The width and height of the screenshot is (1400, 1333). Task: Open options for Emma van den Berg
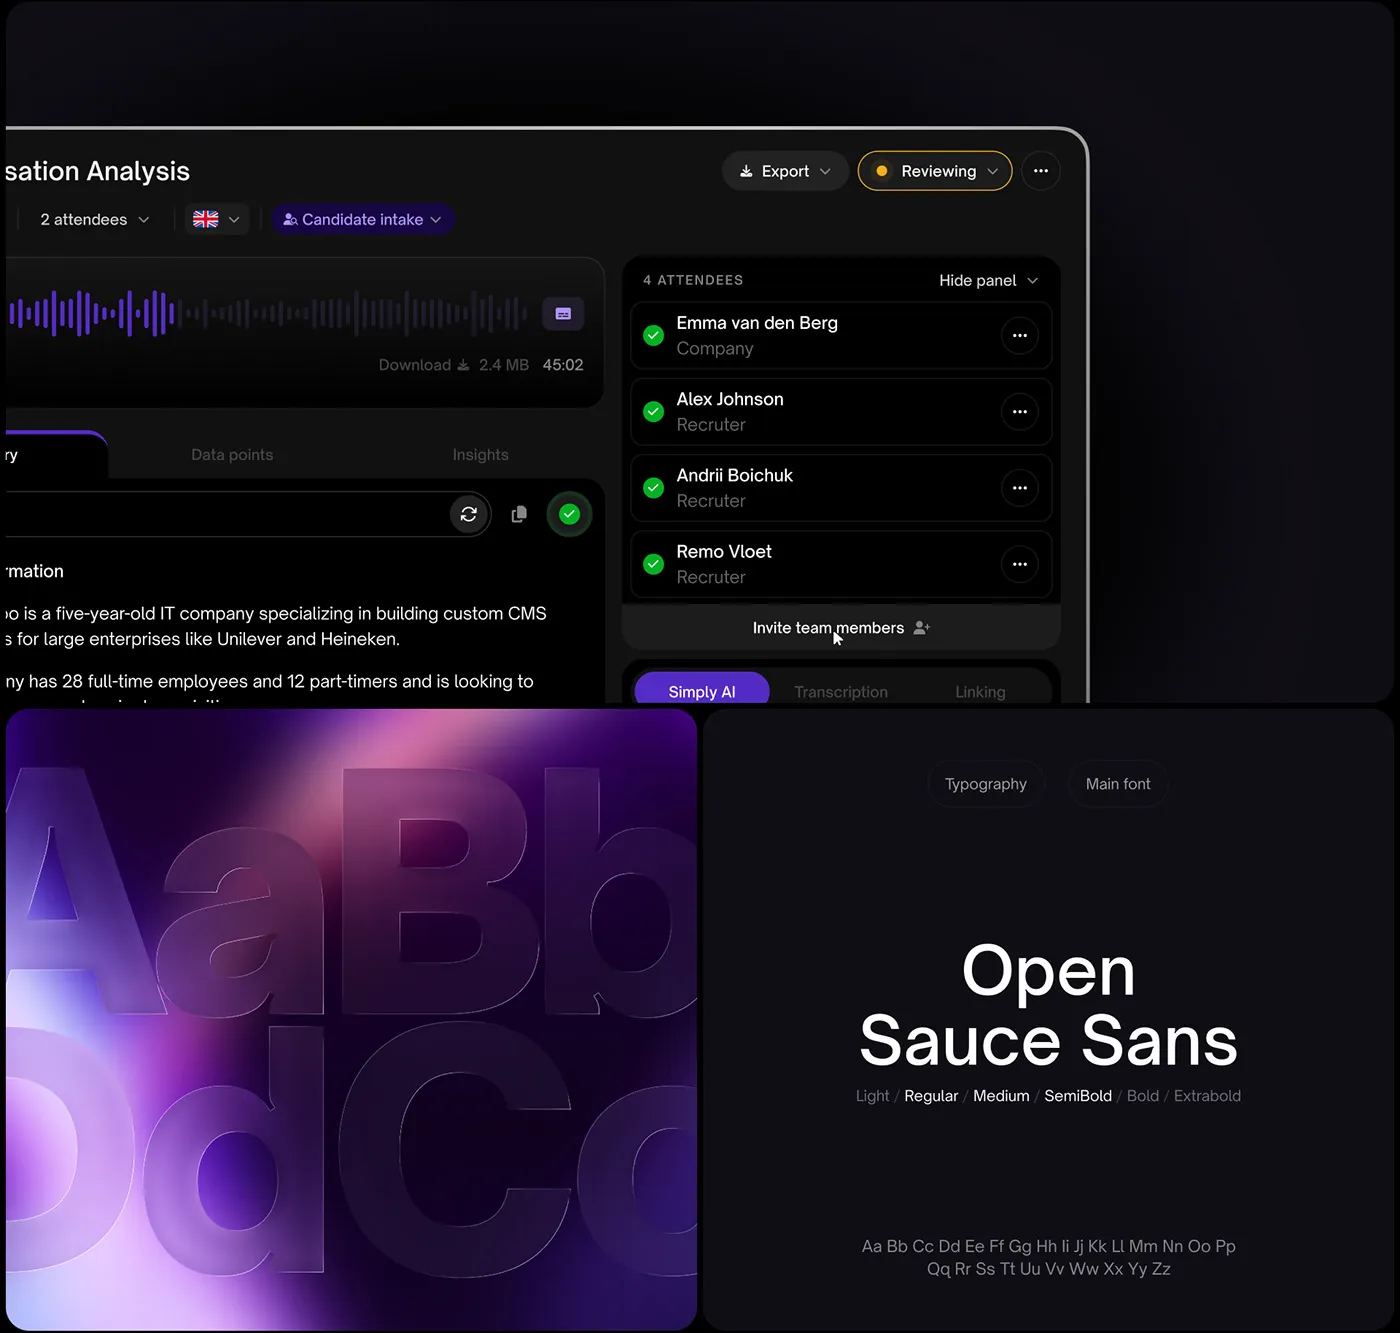1019,336
